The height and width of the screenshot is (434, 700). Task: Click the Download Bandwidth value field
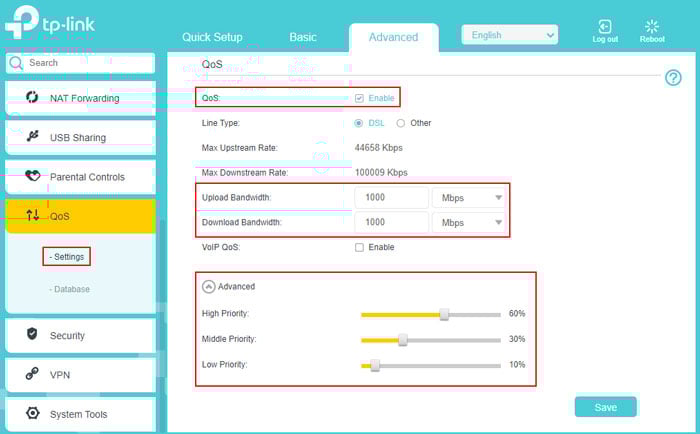392,222
